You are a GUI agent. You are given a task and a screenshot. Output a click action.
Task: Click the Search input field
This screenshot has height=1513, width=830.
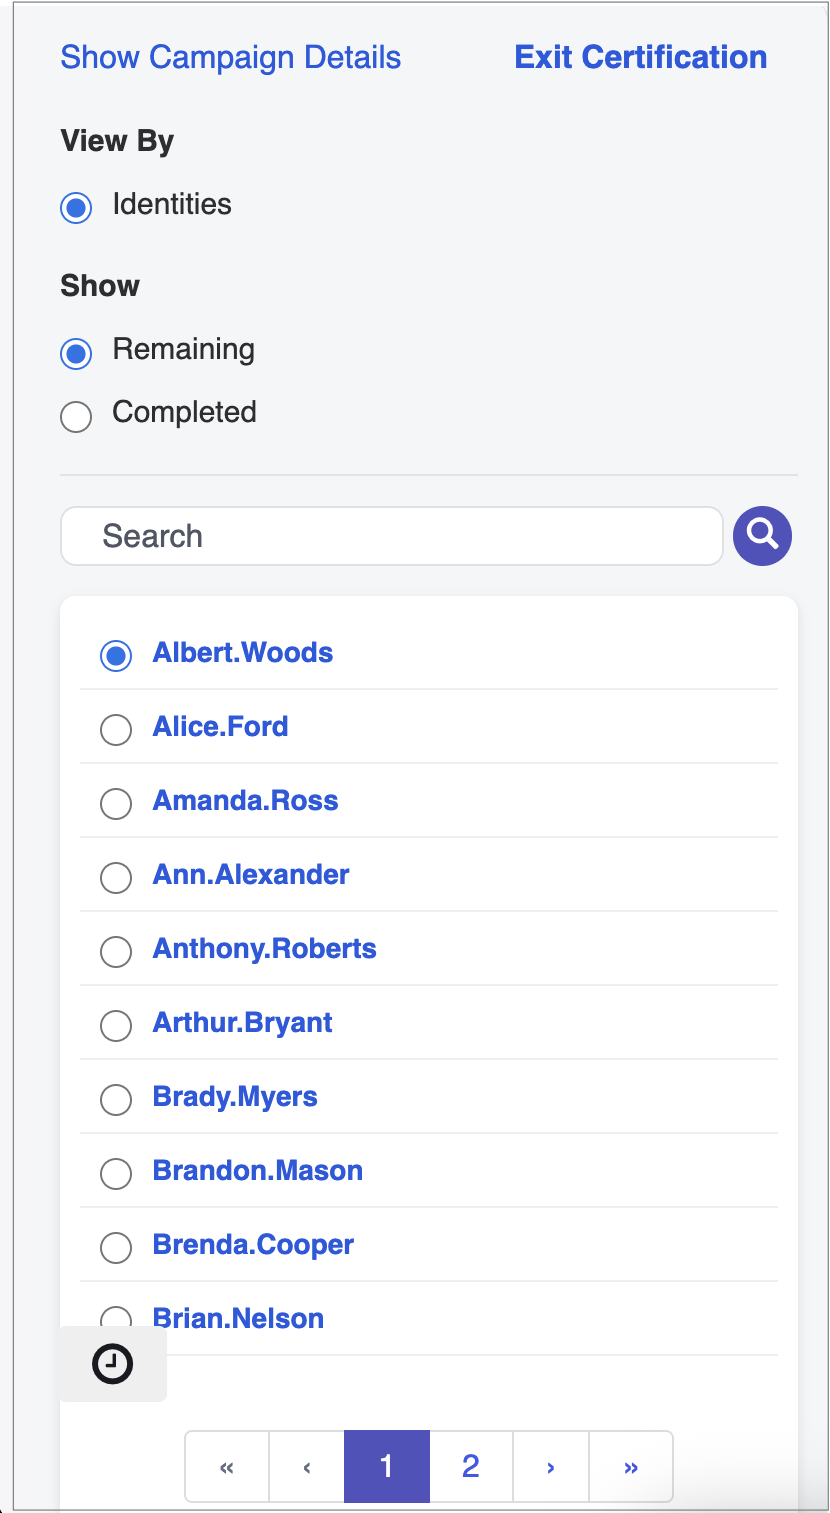[392, 536]
